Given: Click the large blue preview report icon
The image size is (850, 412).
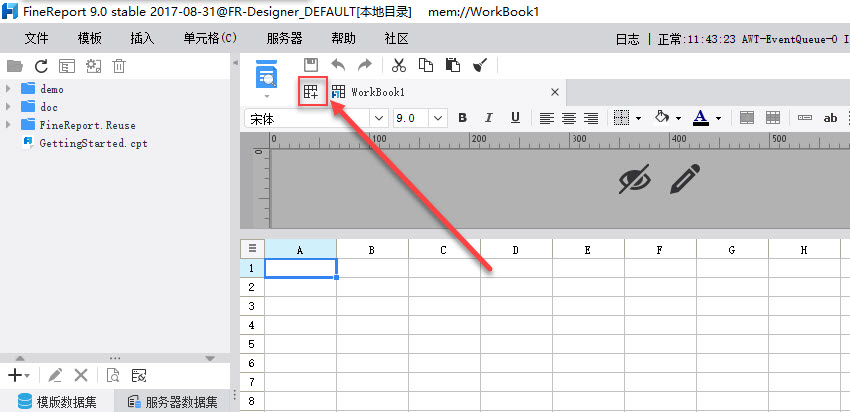Looking at the screenshot, I should click(266, 74).
